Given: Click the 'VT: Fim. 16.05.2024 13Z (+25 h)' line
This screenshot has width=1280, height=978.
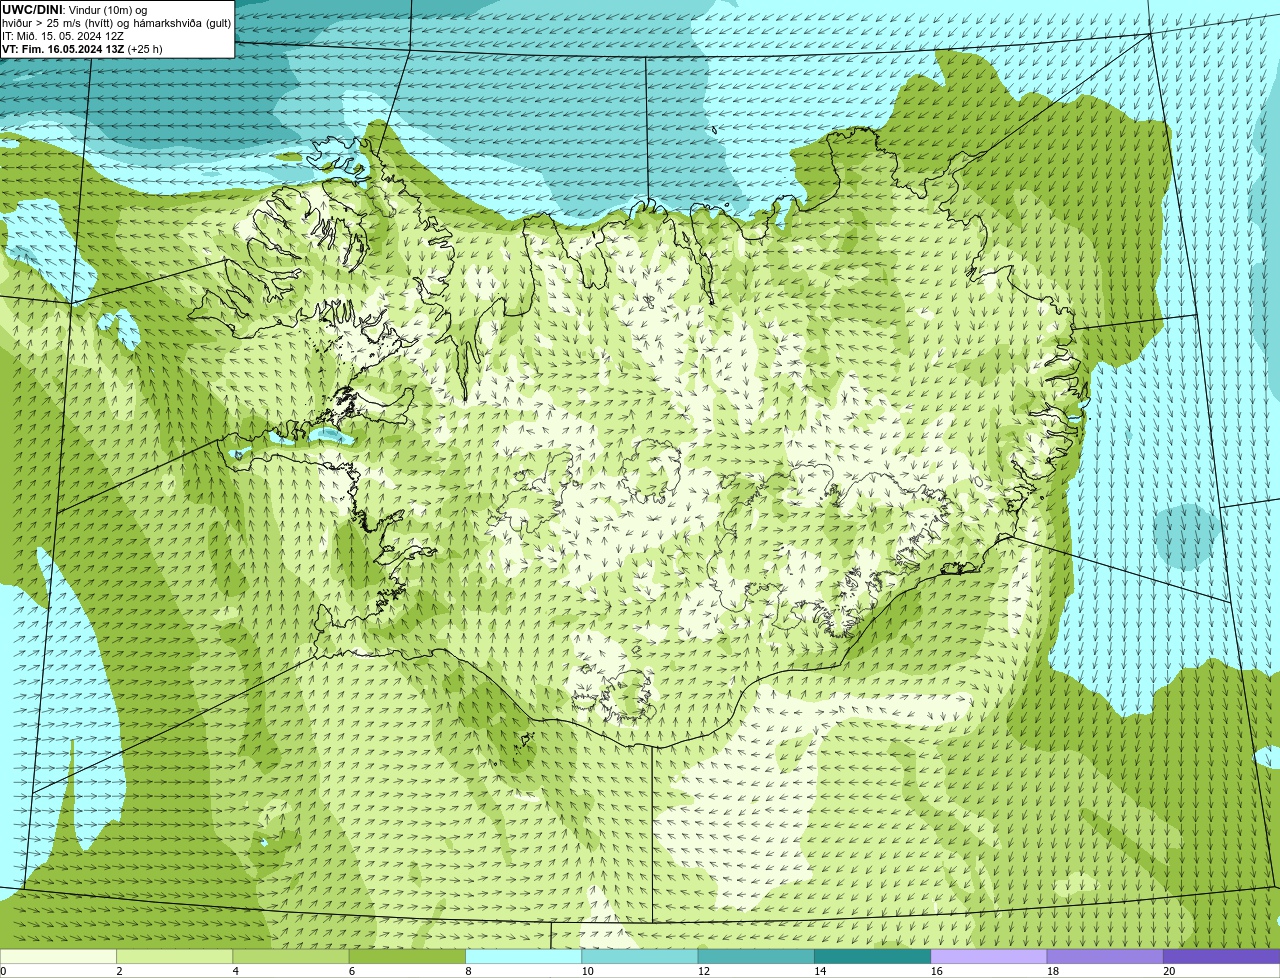Looking at the screenshot, I should pos(82,48).
